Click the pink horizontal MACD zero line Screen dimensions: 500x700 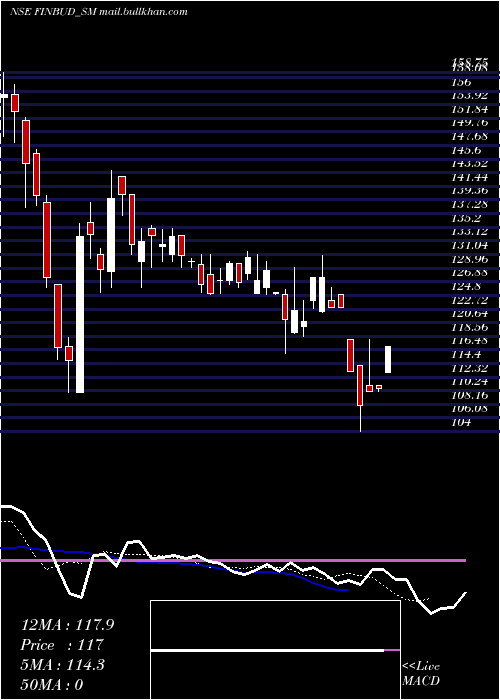pos(232,560)
